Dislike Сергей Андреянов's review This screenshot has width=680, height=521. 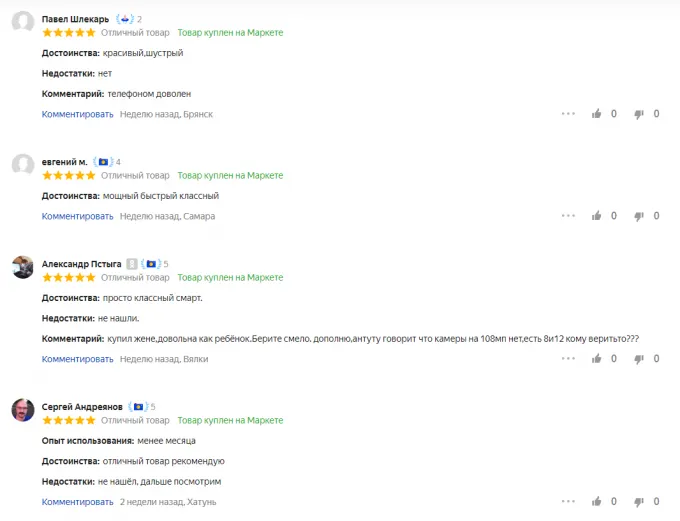click(x=640, y=502)
